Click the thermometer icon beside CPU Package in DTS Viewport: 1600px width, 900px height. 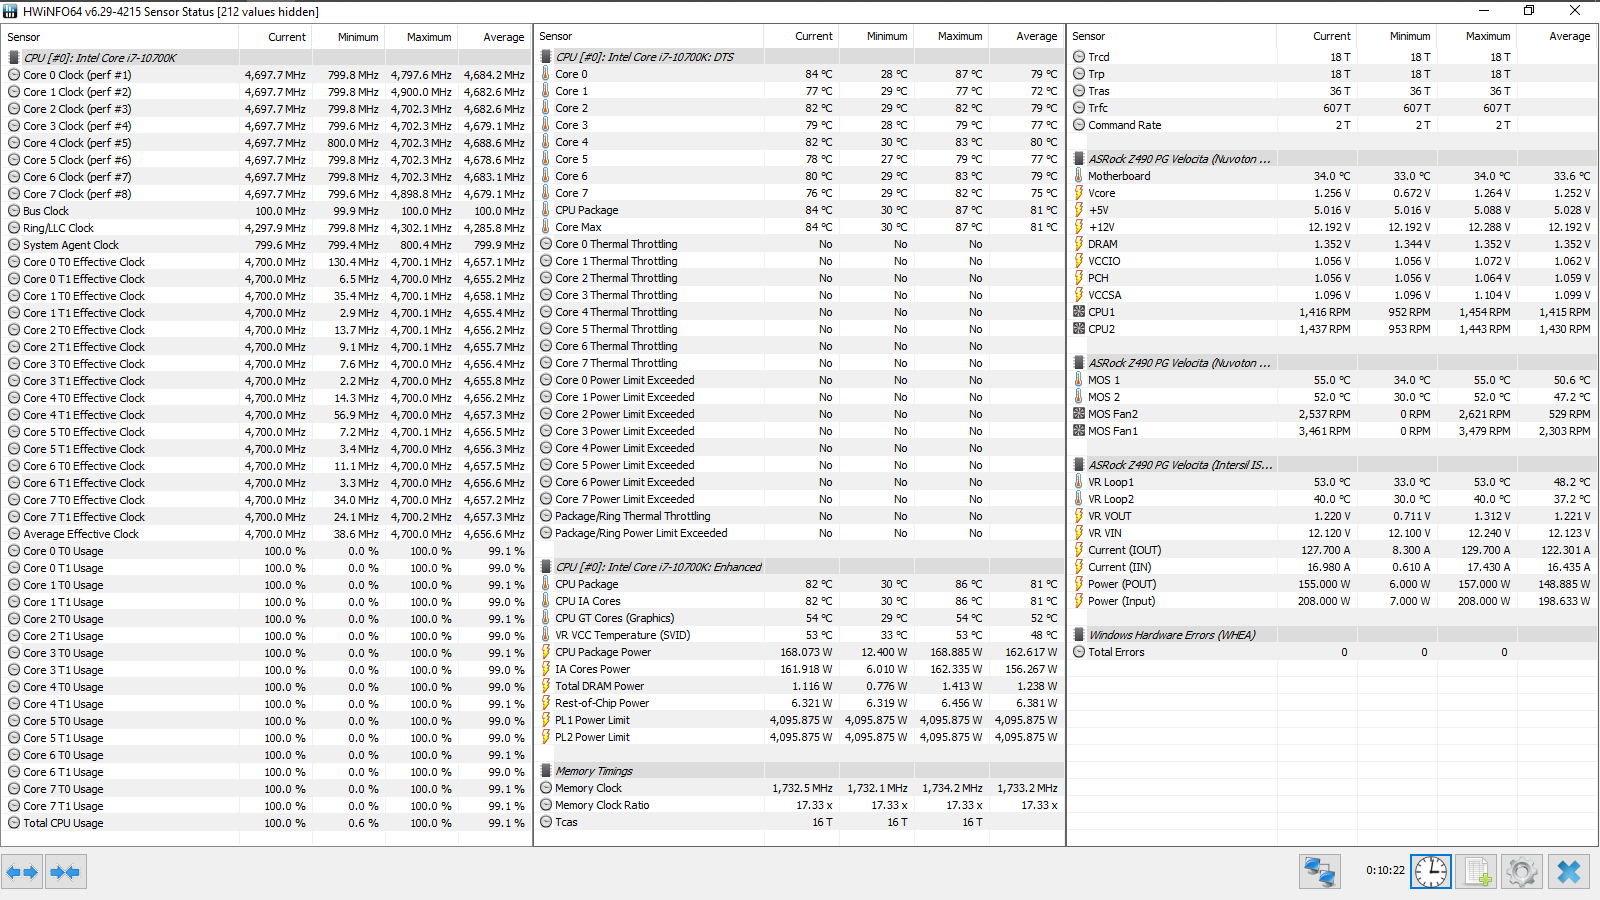click(546, 210)
